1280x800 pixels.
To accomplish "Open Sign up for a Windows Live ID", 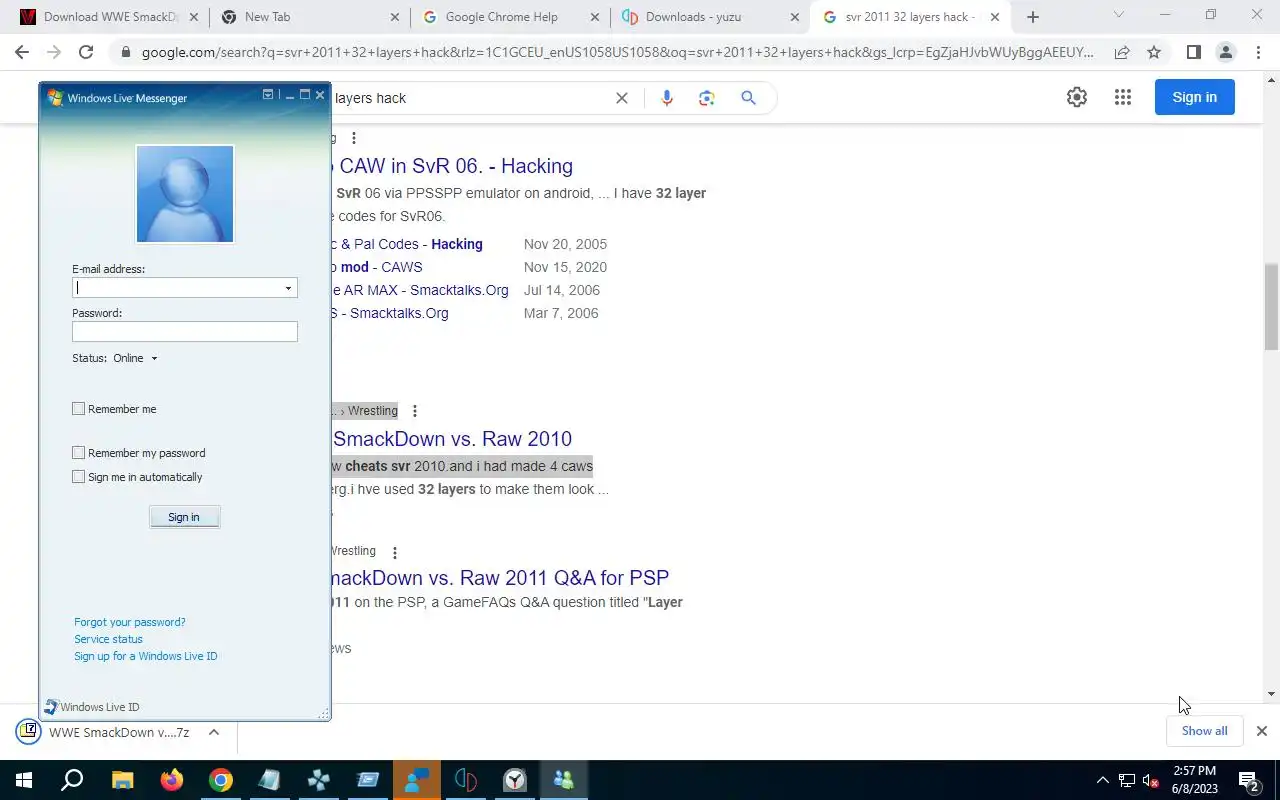I will (146, 656).
